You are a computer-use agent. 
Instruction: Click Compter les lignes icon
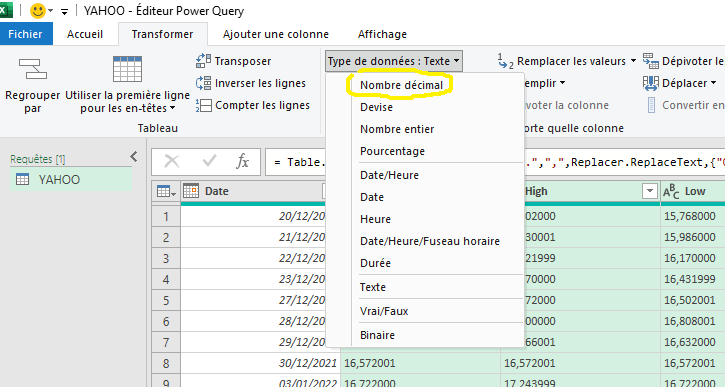coord(203,105)
